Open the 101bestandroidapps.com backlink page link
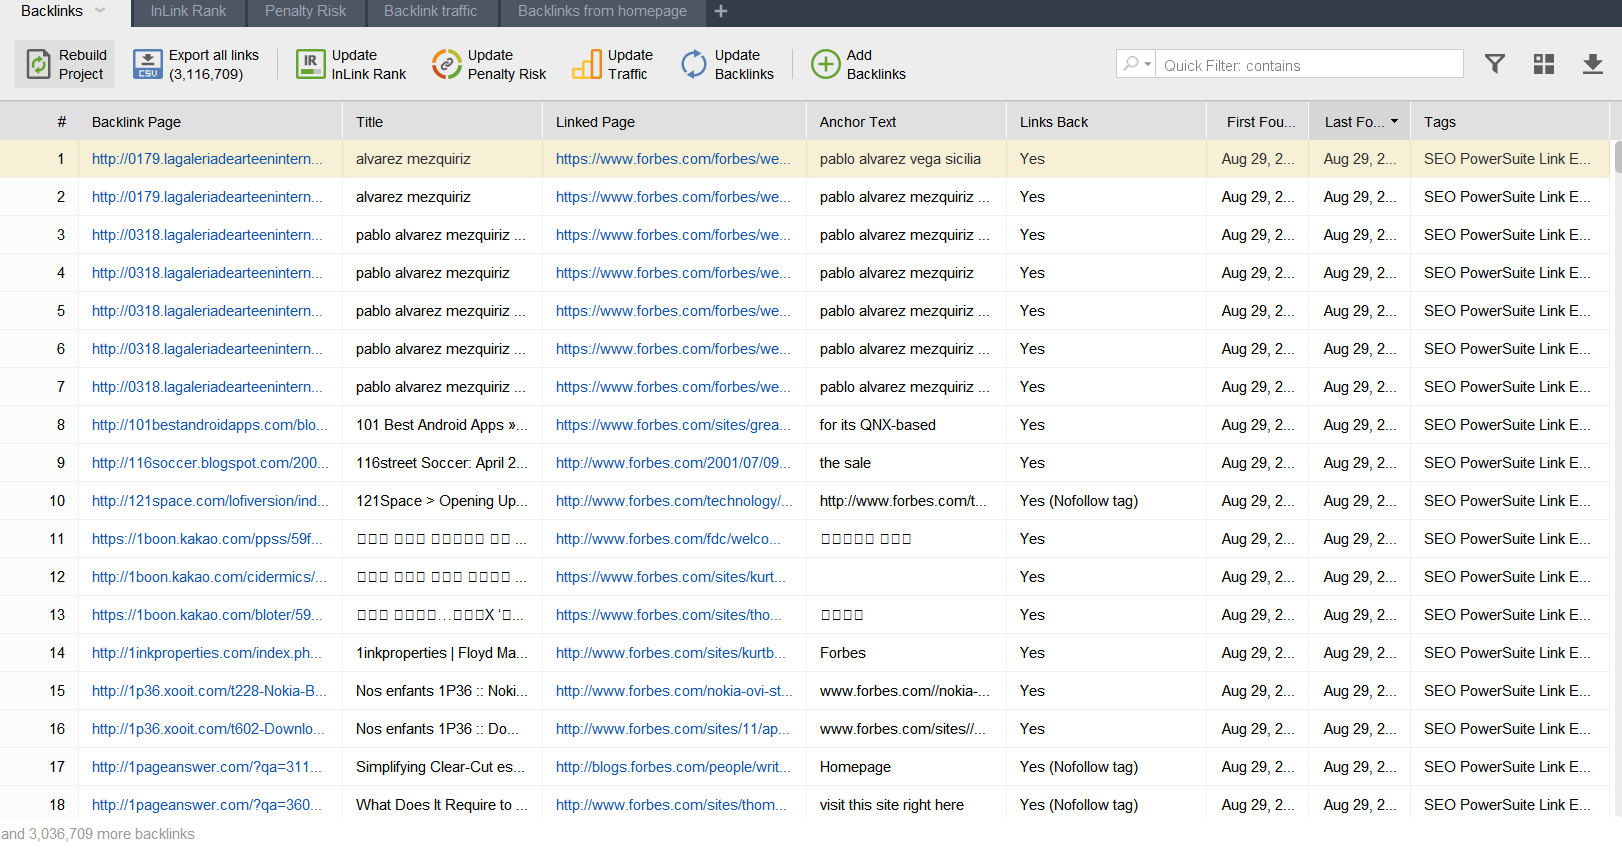 click(209, 425)
